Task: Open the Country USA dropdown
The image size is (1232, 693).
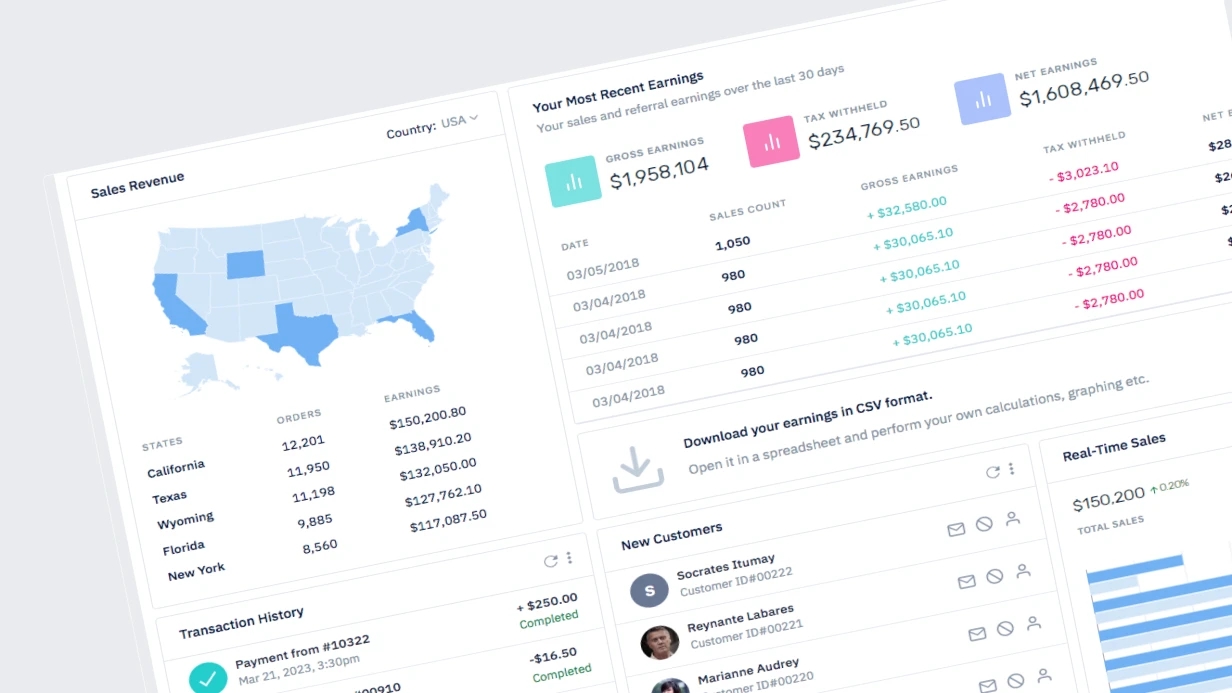Action: point(432,125)
